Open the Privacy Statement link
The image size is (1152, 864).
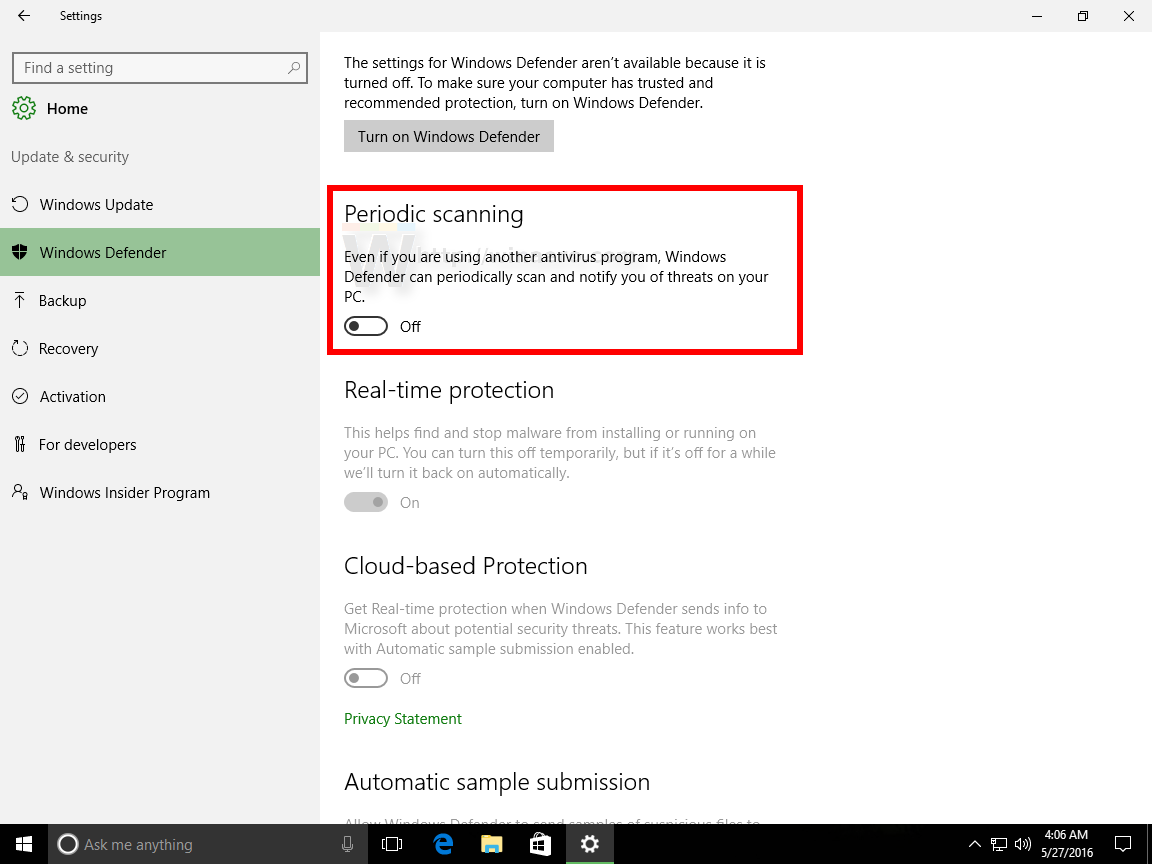402,718
